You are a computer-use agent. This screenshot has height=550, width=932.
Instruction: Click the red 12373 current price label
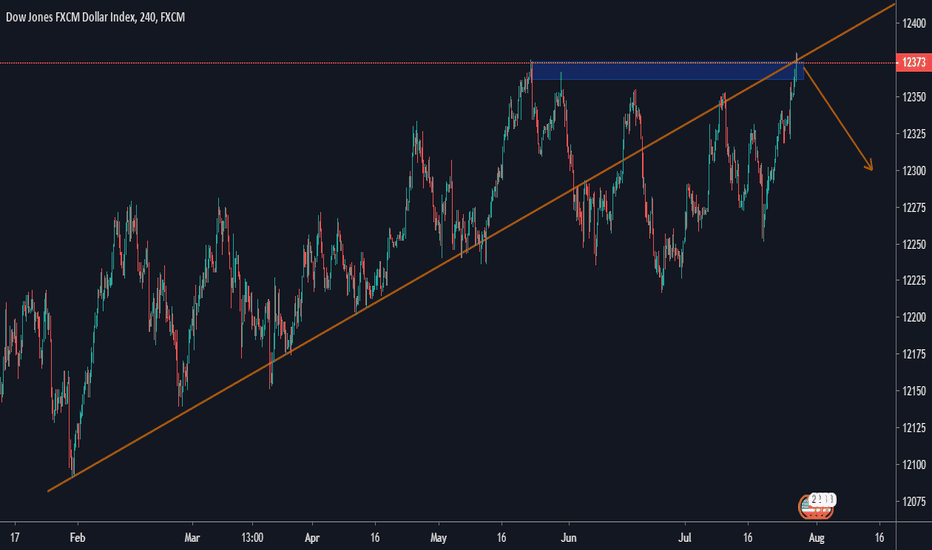[x=914, y=62]
